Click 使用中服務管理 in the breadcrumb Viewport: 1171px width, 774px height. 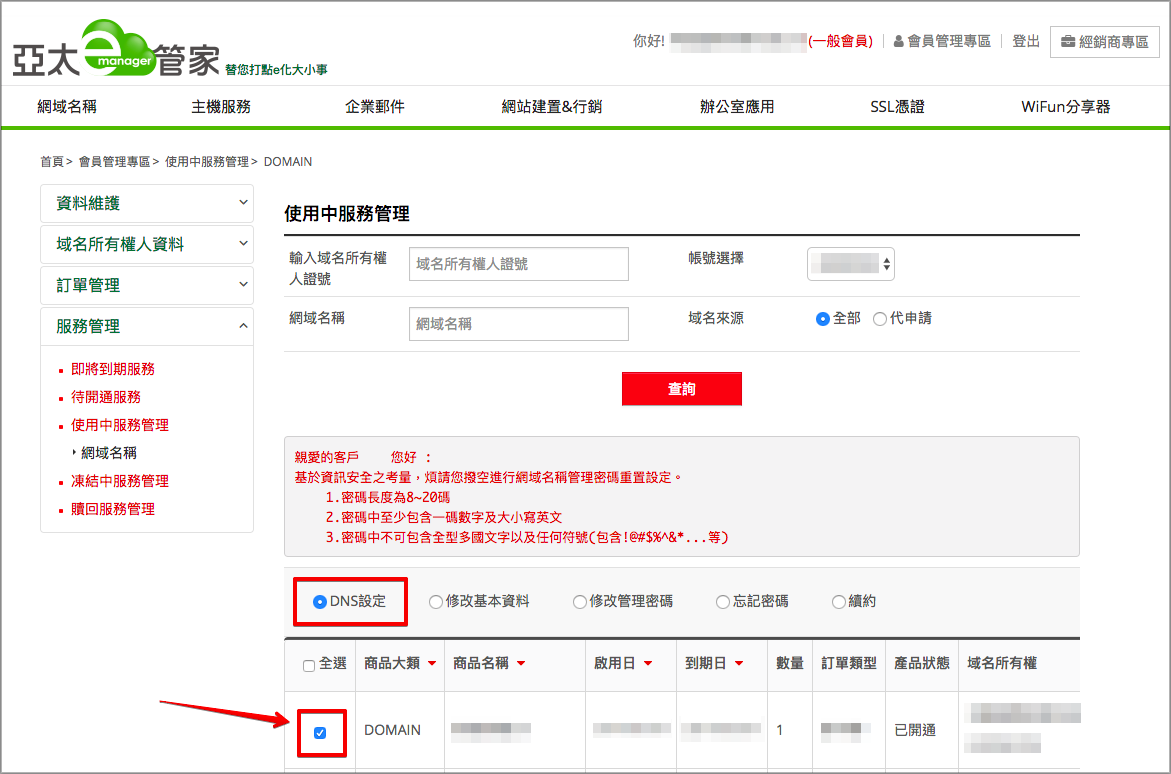207,161
